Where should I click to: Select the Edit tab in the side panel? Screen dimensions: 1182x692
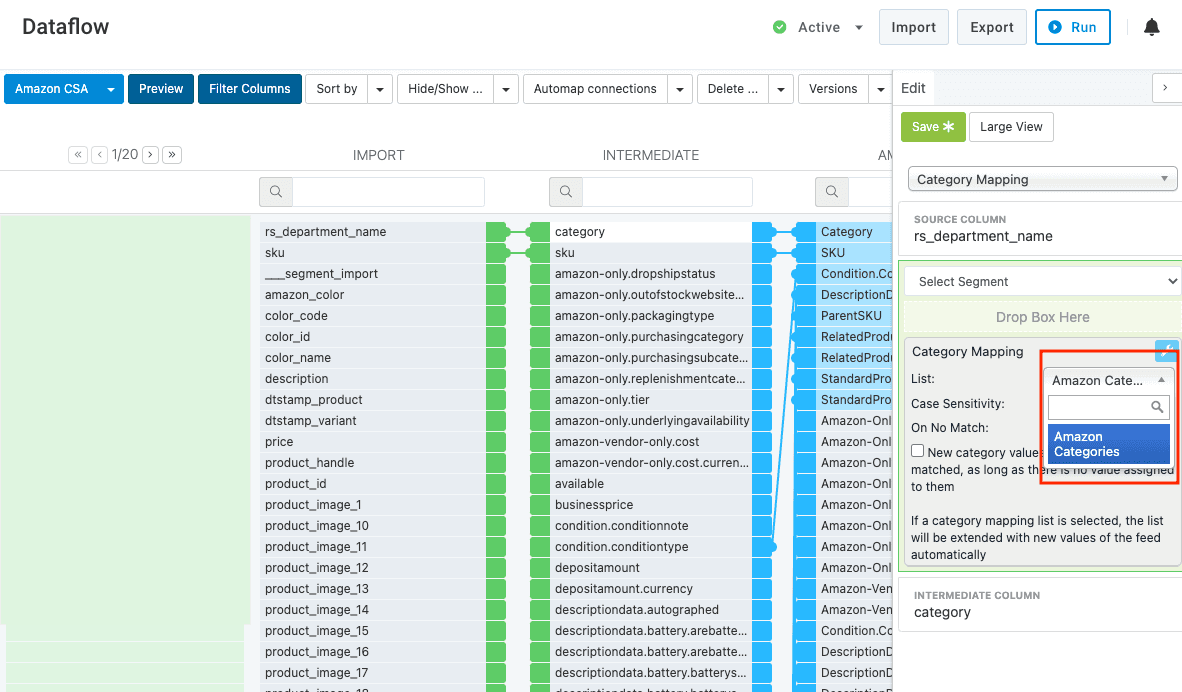(x=914, y=88)
